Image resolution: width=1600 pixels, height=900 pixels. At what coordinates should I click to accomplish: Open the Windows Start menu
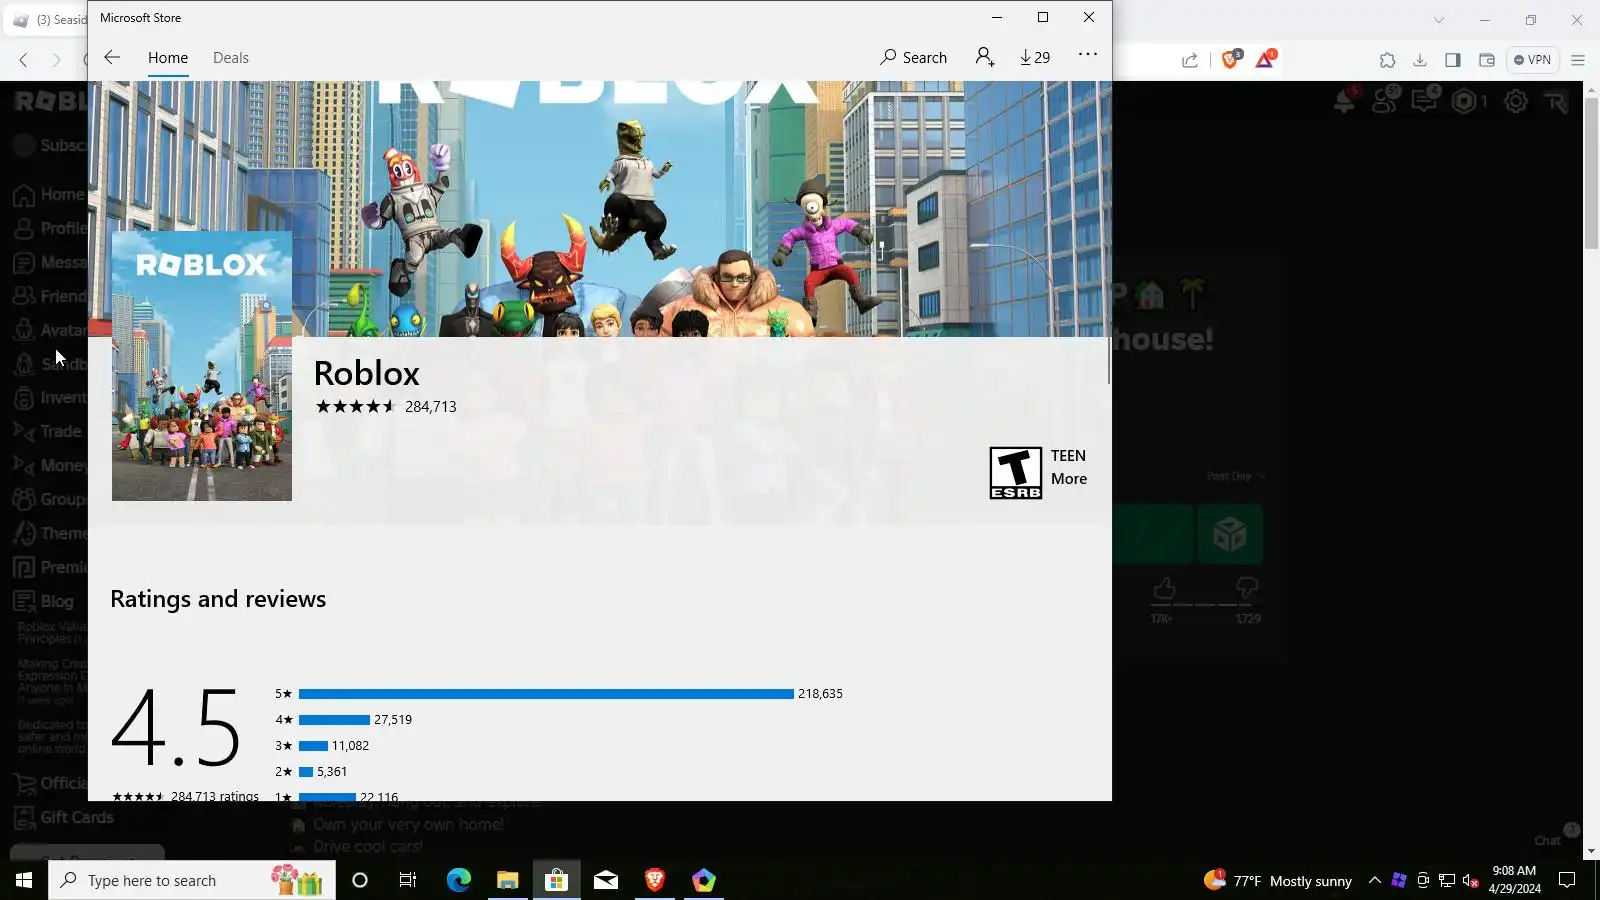tap(24, 881)
